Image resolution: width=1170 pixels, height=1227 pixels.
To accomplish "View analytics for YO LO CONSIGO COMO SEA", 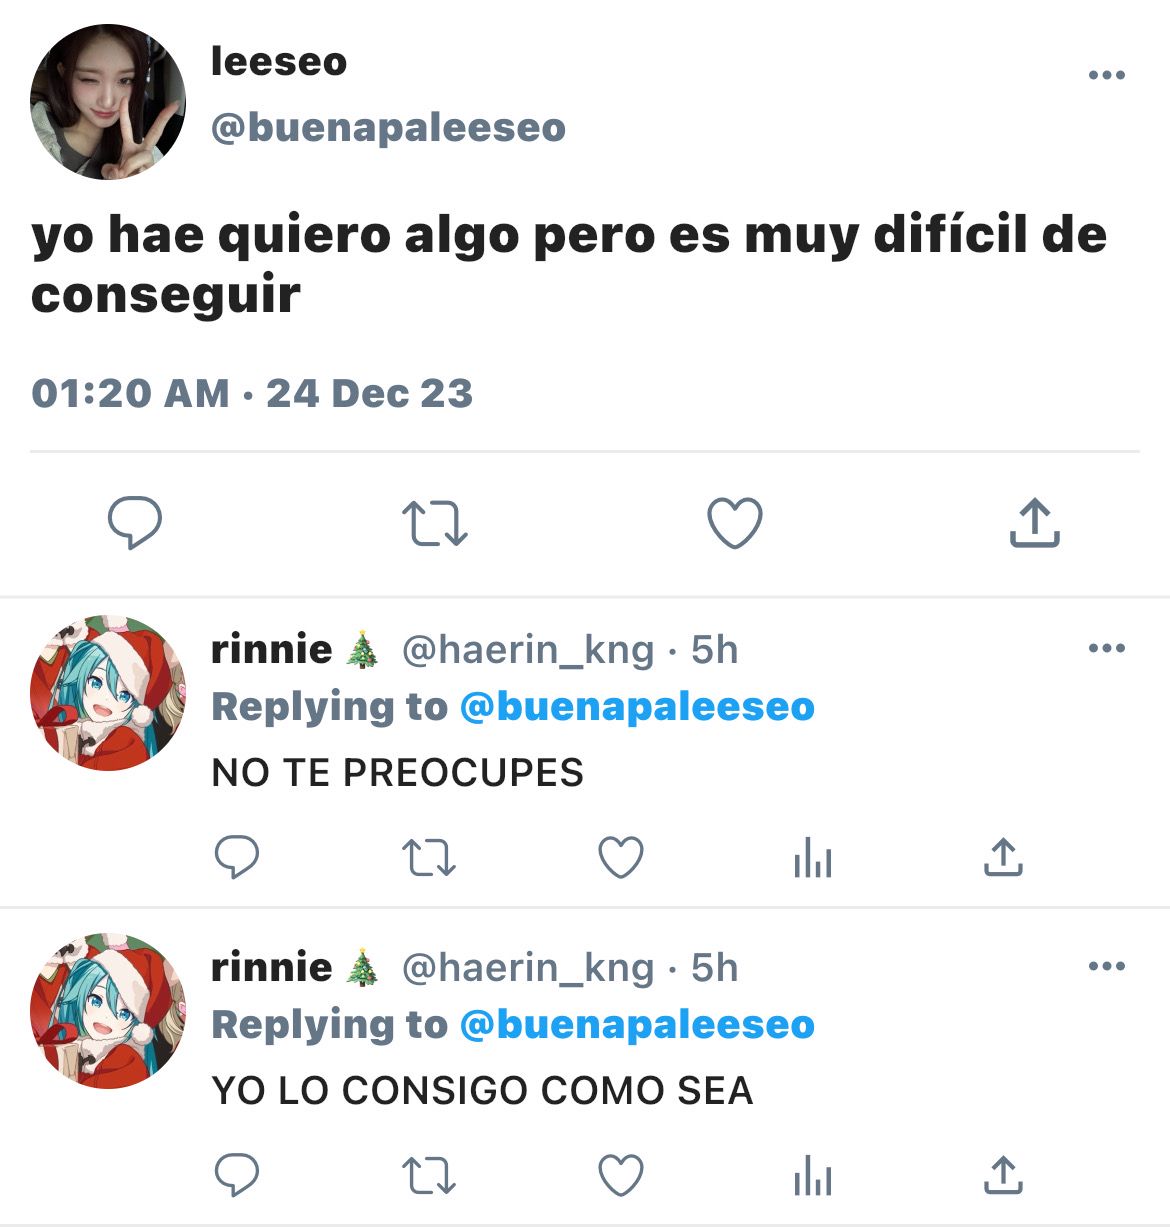I will click(813, 1176).
